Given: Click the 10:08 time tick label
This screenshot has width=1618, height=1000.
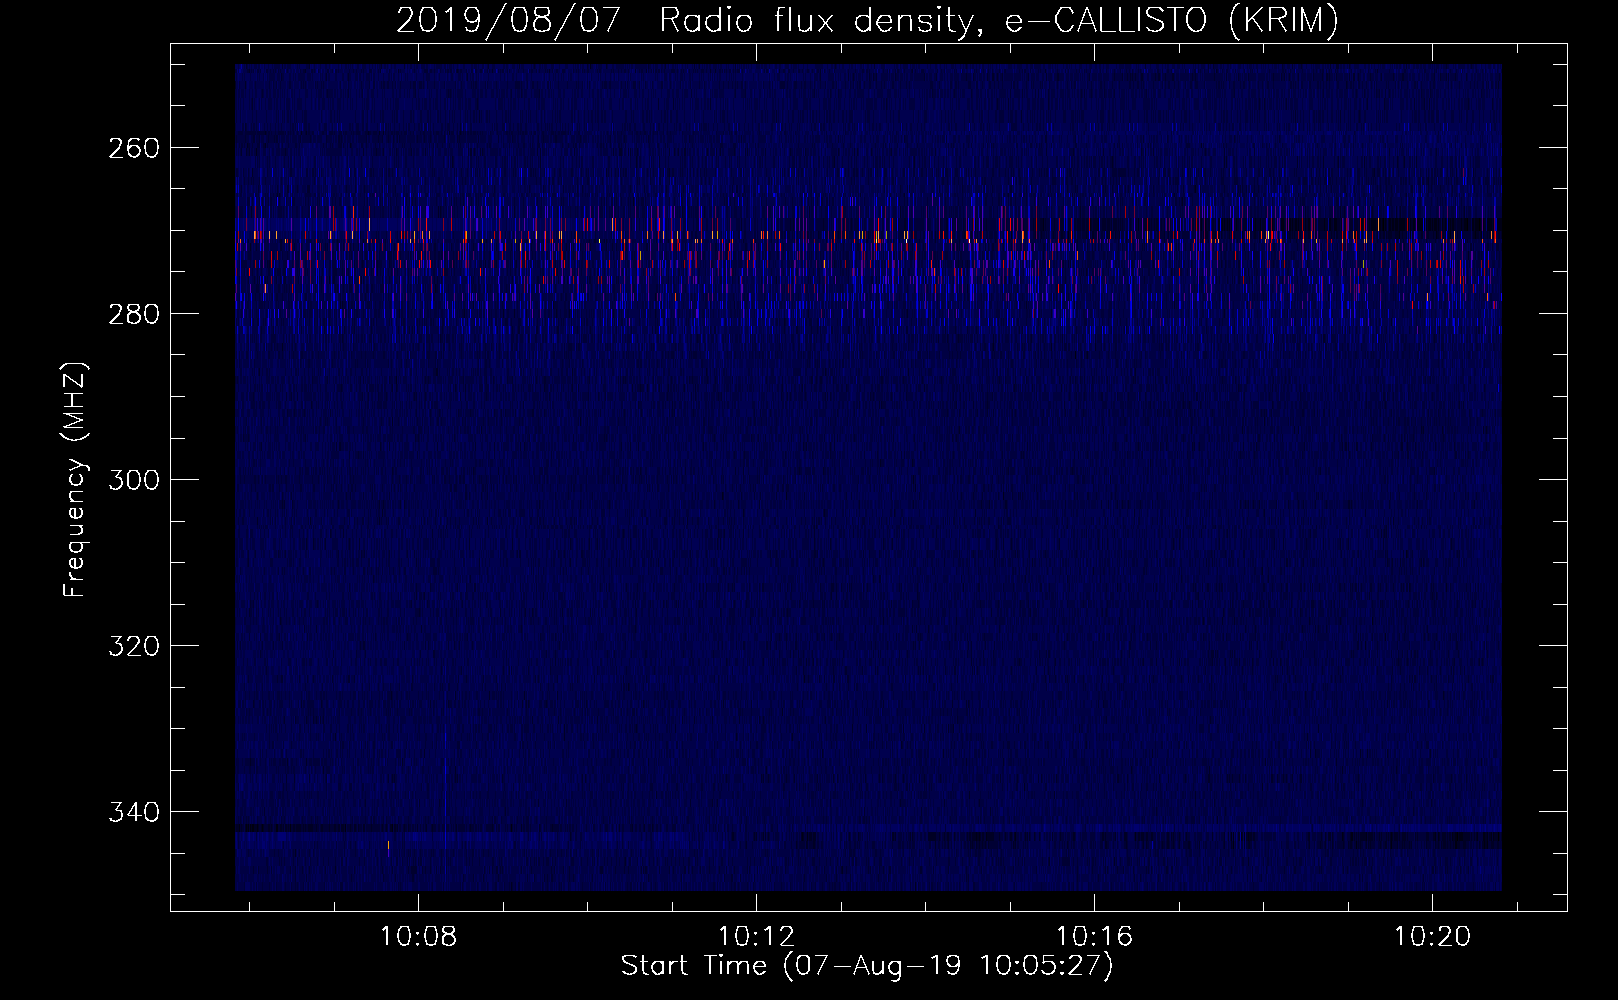Looking at the screenshot, I should (x=419, y=936).
